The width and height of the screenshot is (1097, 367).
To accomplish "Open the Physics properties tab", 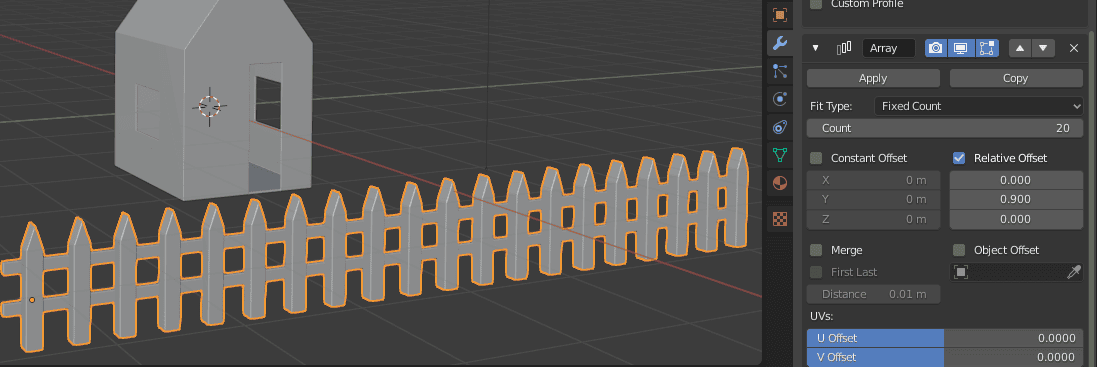I will tap(779, 99).
